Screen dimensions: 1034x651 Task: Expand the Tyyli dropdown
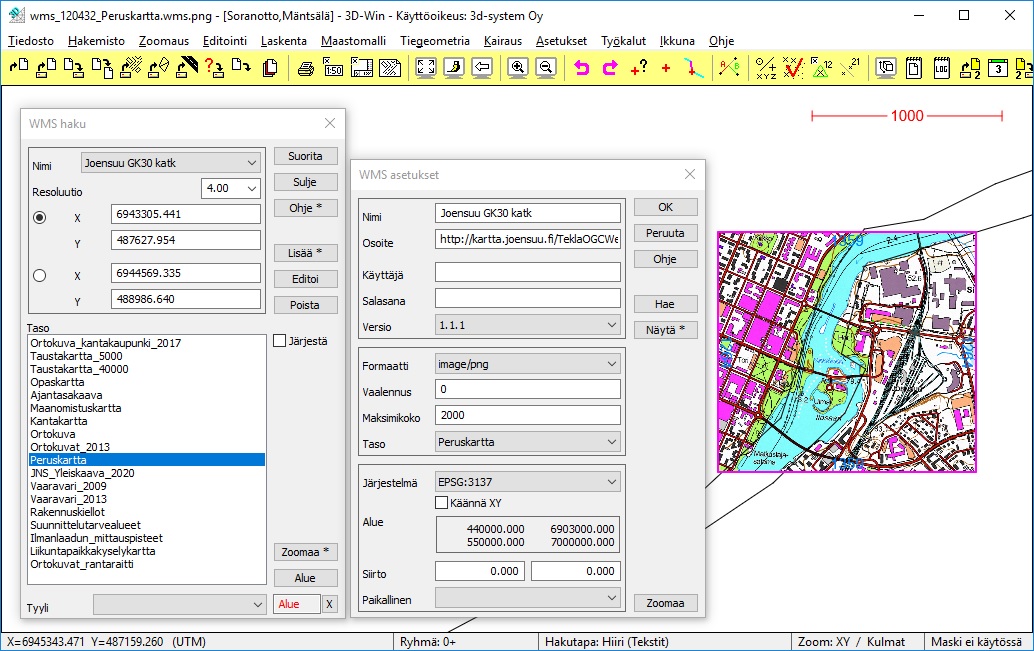click(179, 604)
